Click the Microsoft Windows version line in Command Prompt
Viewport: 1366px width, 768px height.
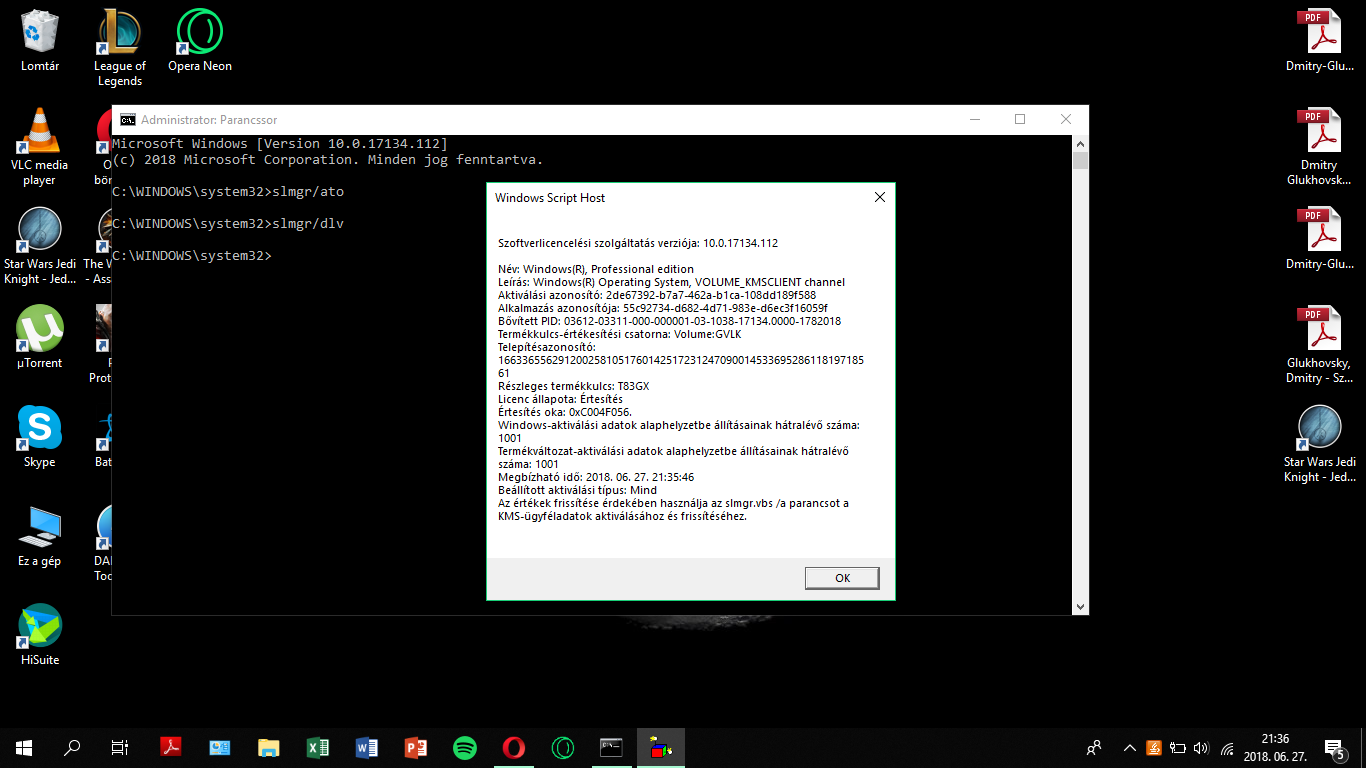click(280, 144)
